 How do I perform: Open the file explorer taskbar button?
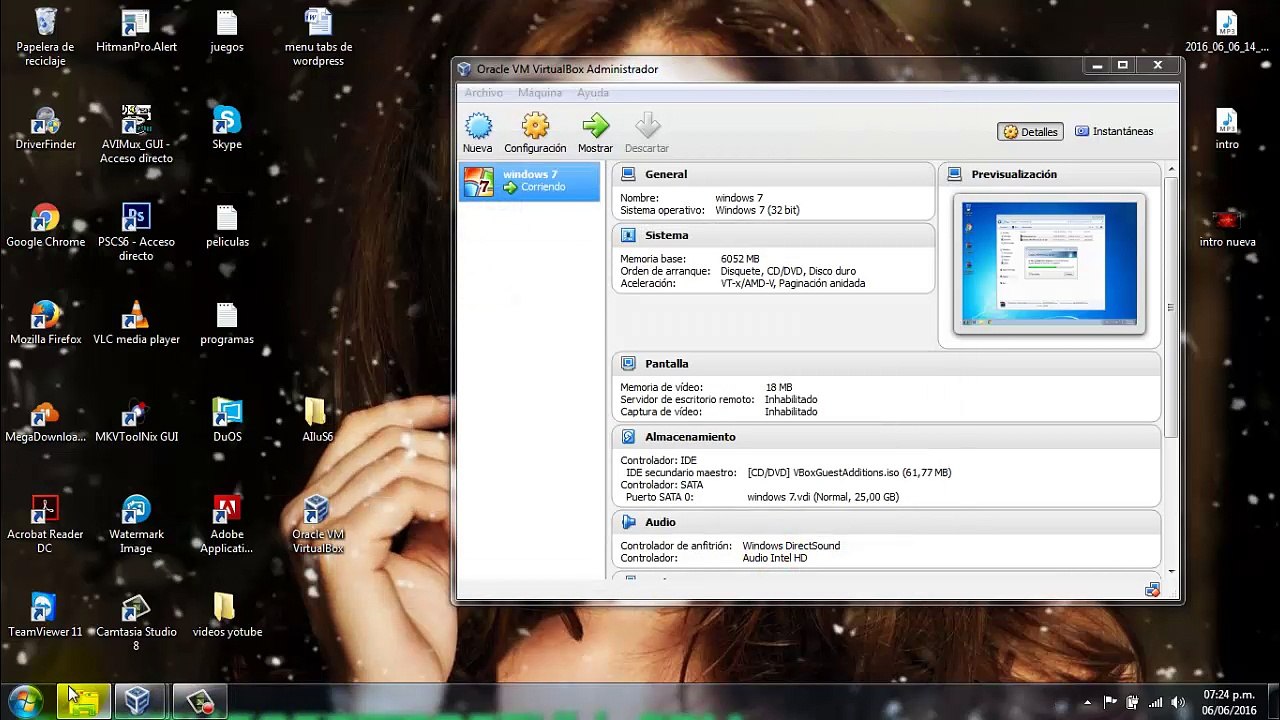84,702
